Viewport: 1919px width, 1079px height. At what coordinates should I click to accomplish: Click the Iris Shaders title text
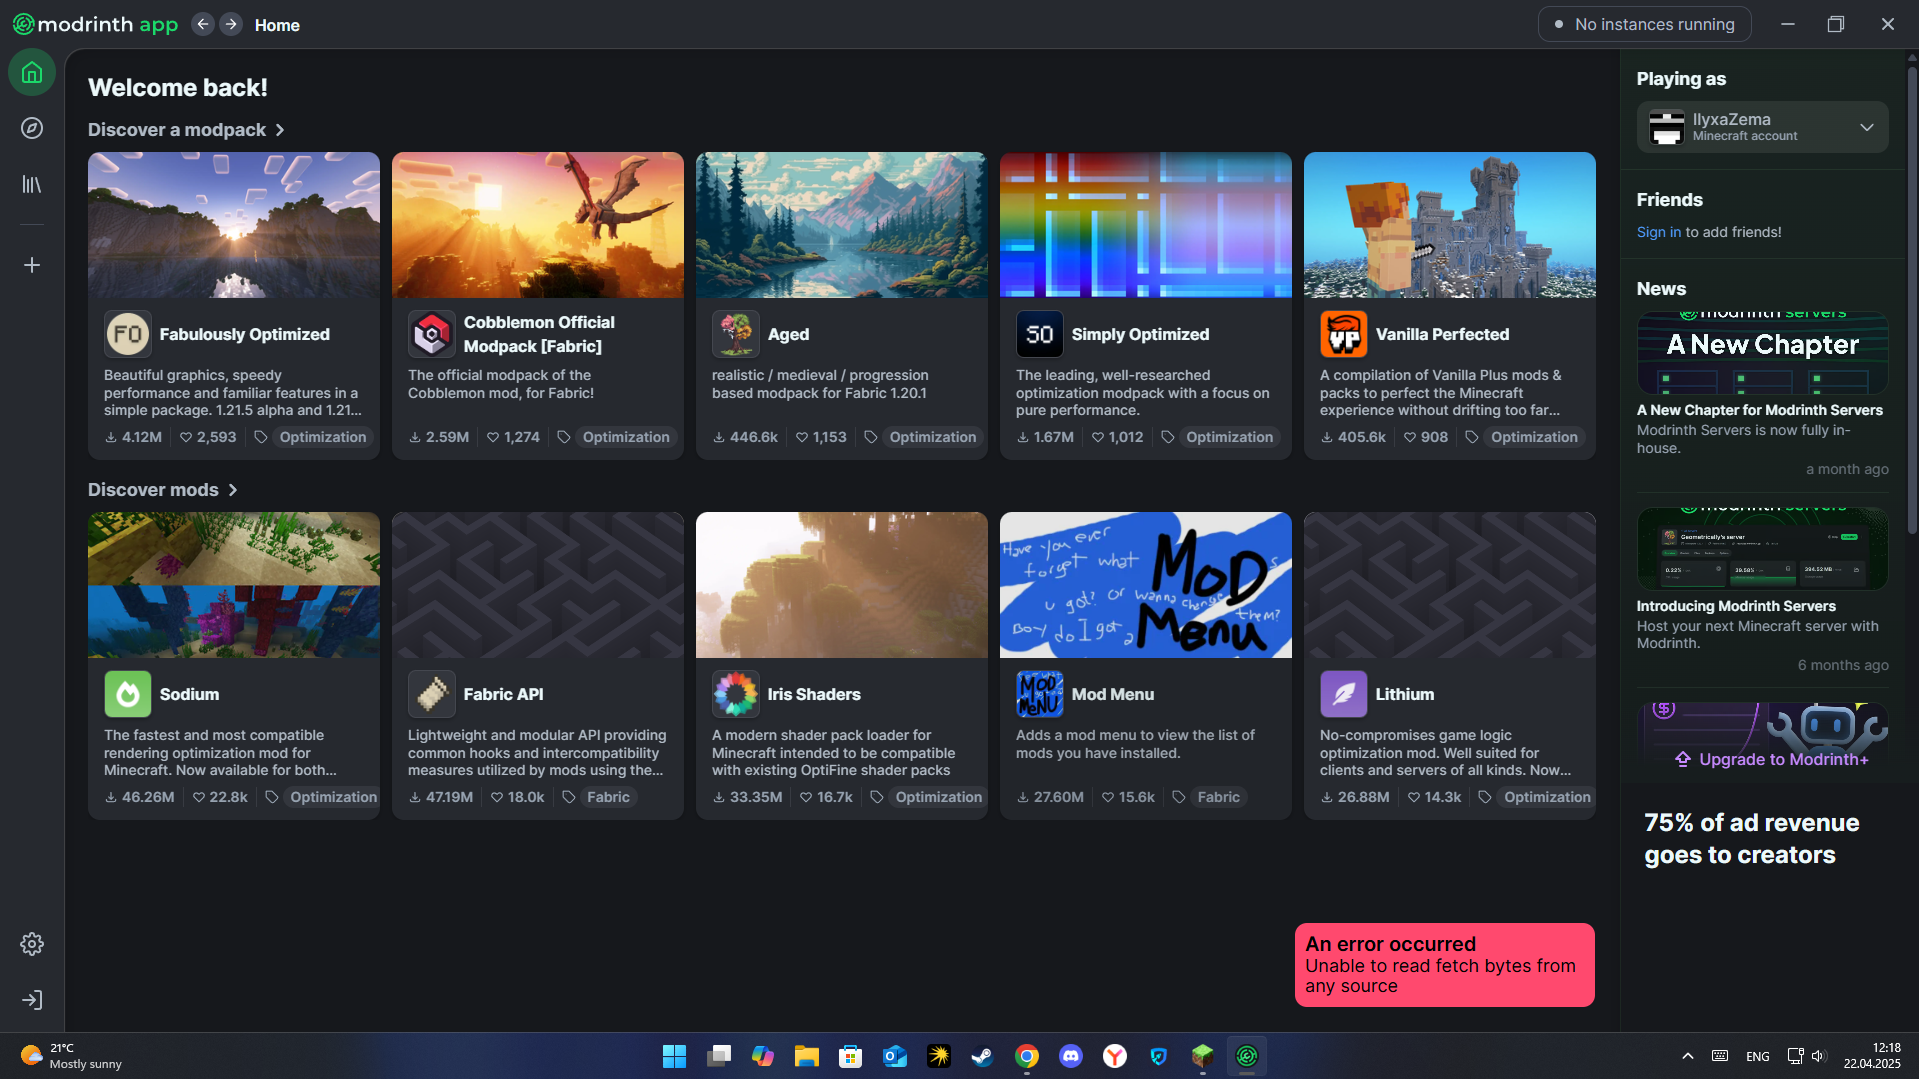814,694
